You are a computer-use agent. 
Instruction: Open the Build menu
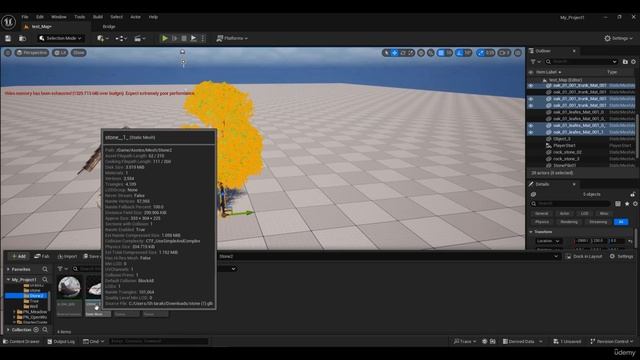[x=98, y=17]
